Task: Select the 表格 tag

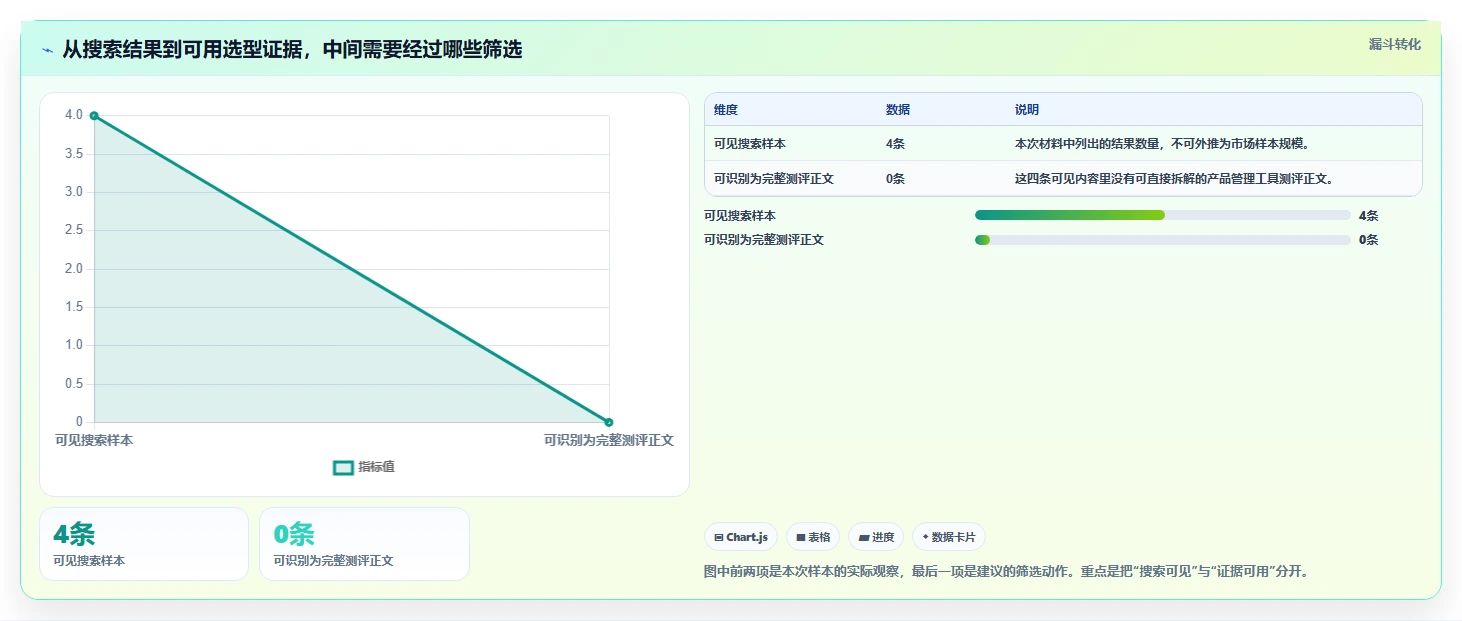Action: pos(813,537)
